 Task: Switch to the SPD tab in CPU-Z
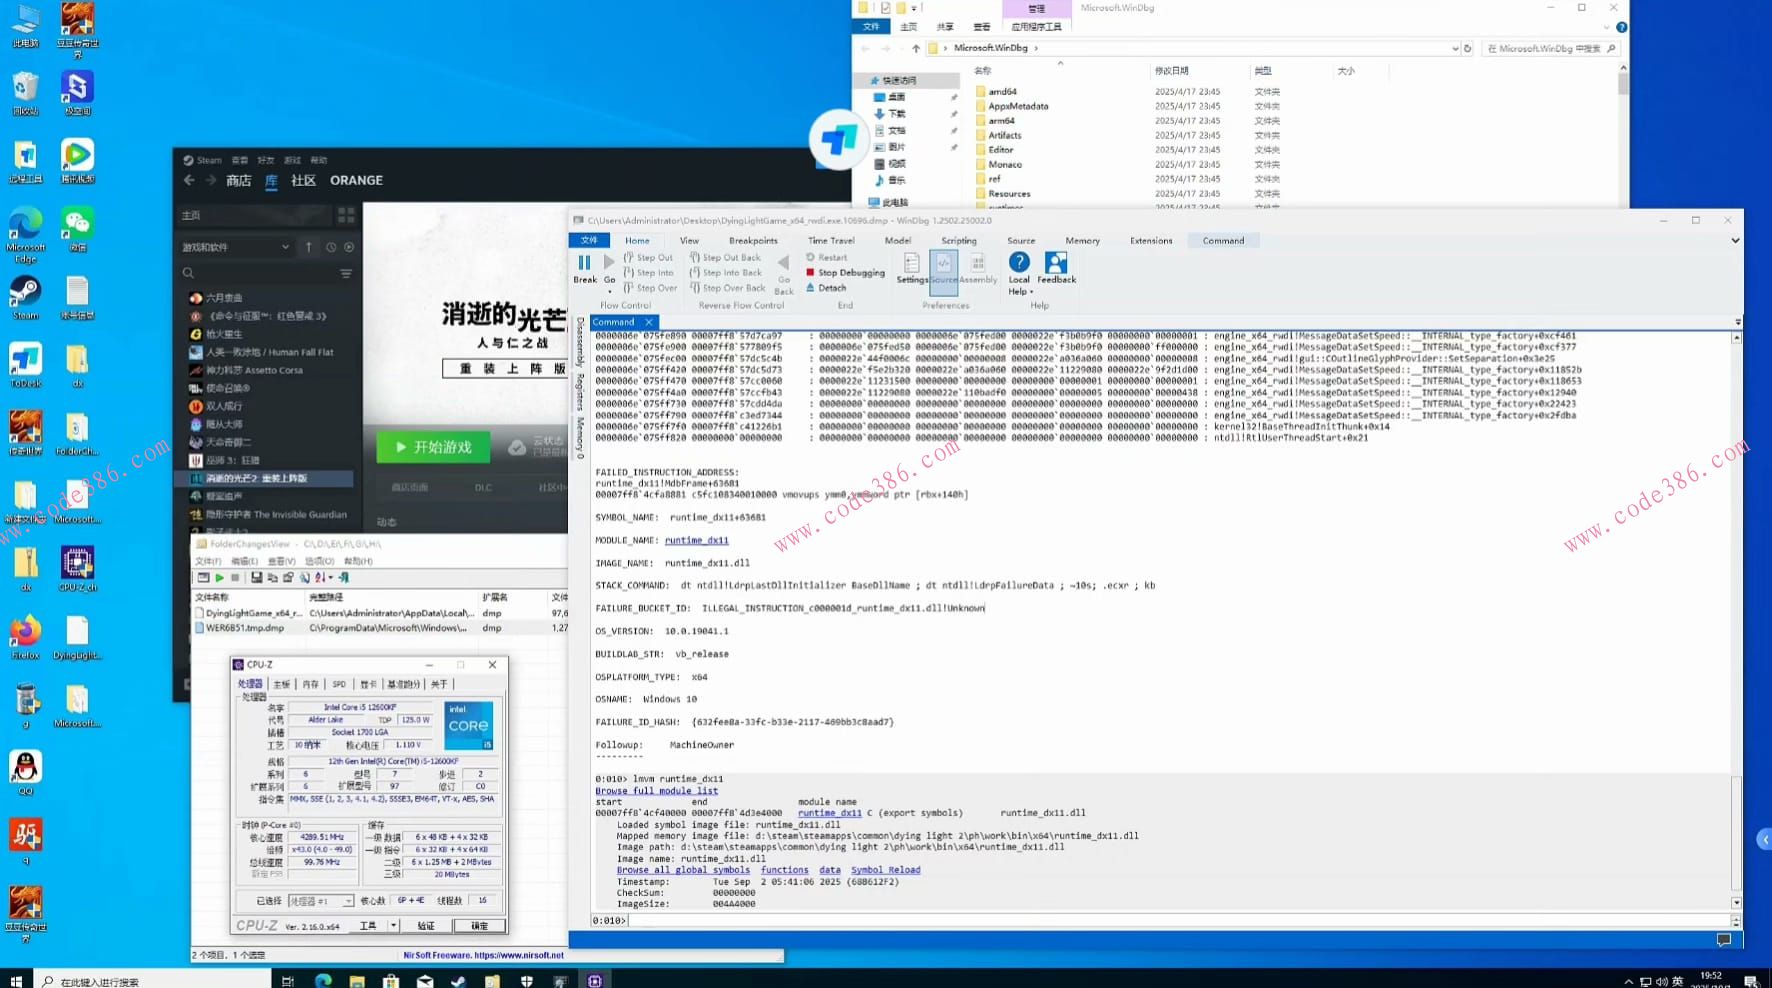(x=339, y=685)
